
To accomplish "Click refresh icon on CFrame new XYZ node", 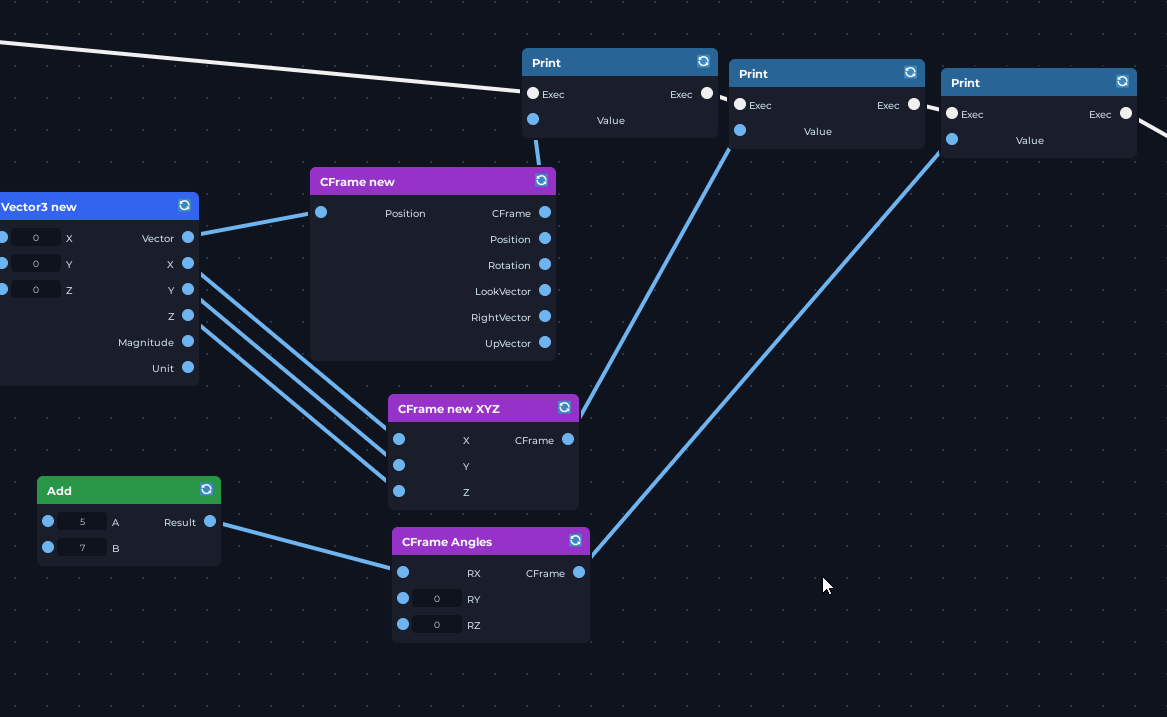I will tap(564, 407).
